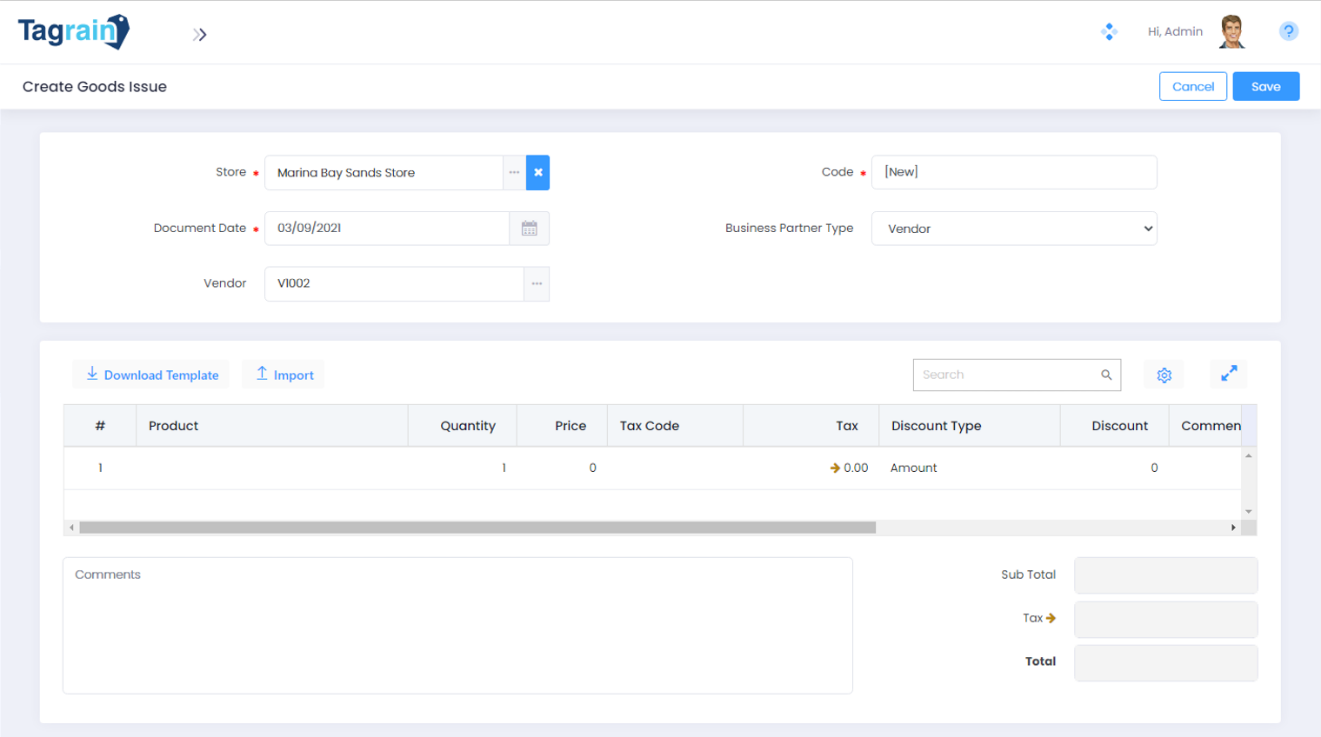Open the Store lookup ellipsis button
This screenshot has width=1321, height=737.
[514, 173]
